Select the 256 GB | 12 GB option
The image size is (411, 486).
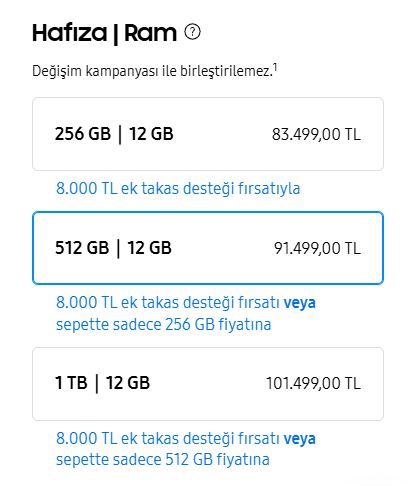208,134
